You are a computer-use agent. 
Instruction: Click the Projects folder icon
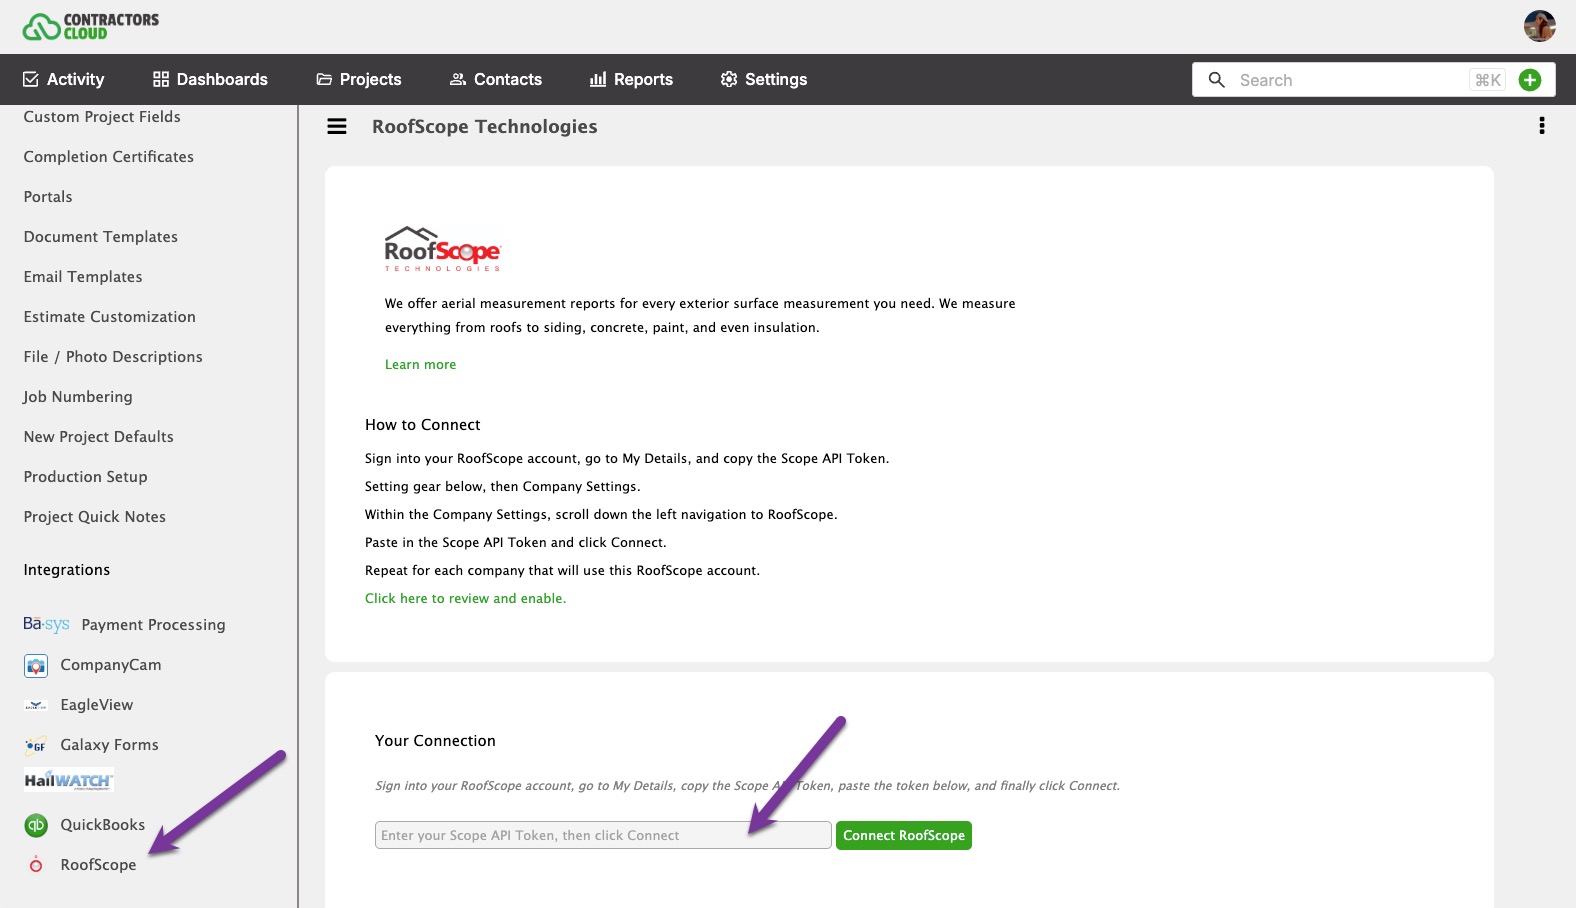click(x=324, y=79)
